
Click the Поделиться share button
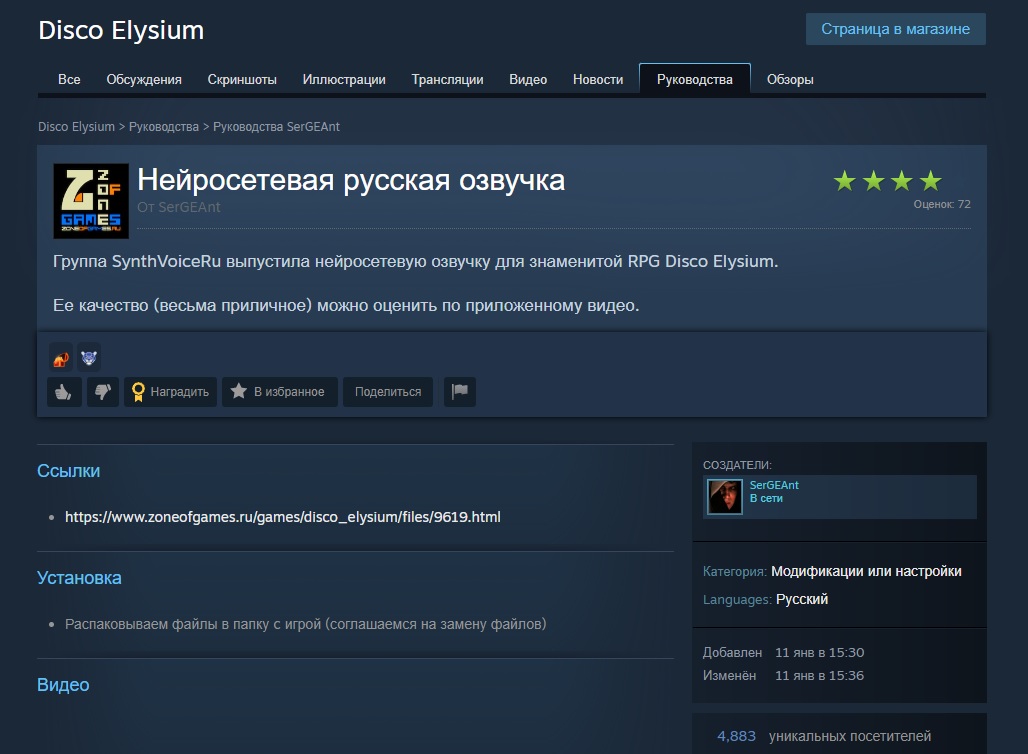pyautogui.click(x=388, y=391)
